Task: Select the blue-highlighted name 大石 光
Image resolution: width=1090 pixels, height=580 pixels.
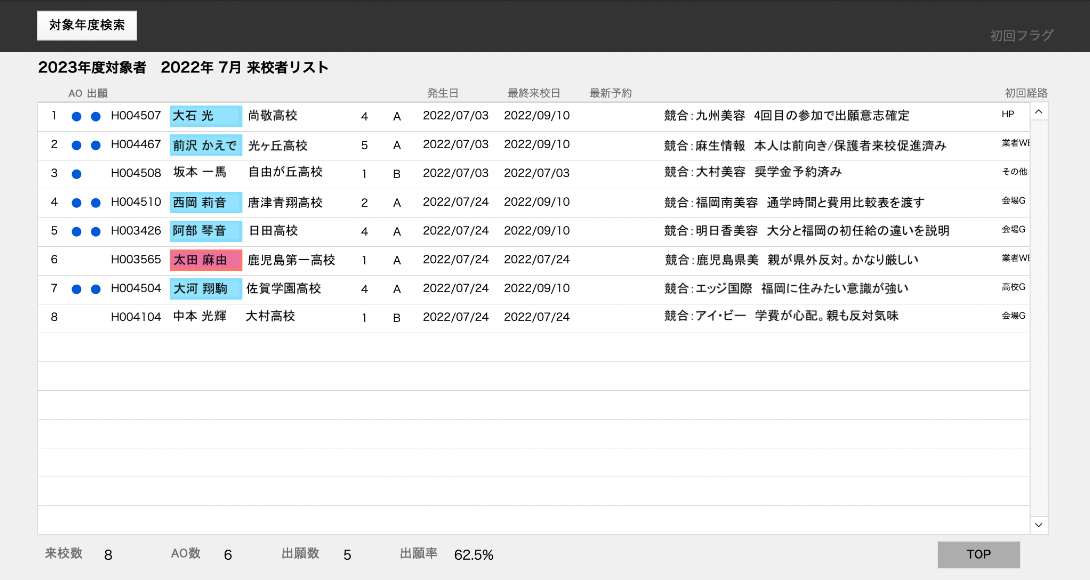Action: pos(205,116)
